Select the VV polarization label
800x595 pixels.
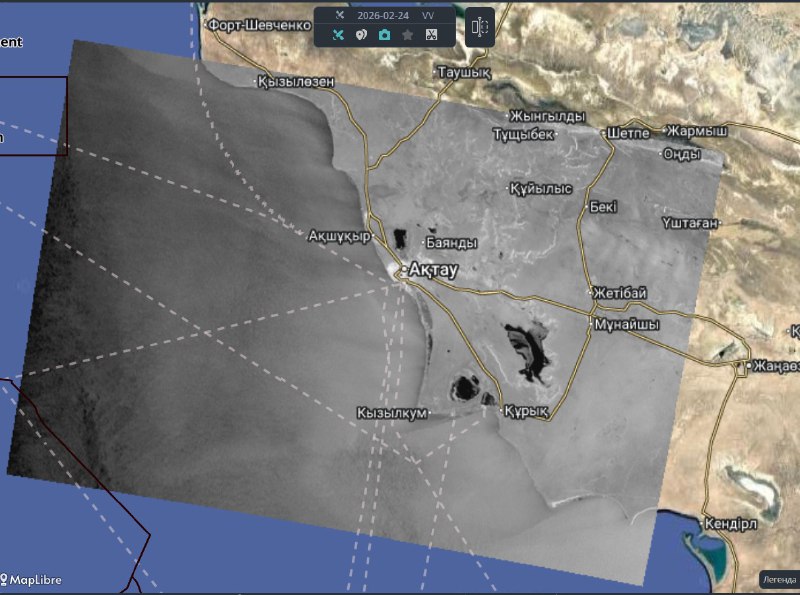coord(428,16)
